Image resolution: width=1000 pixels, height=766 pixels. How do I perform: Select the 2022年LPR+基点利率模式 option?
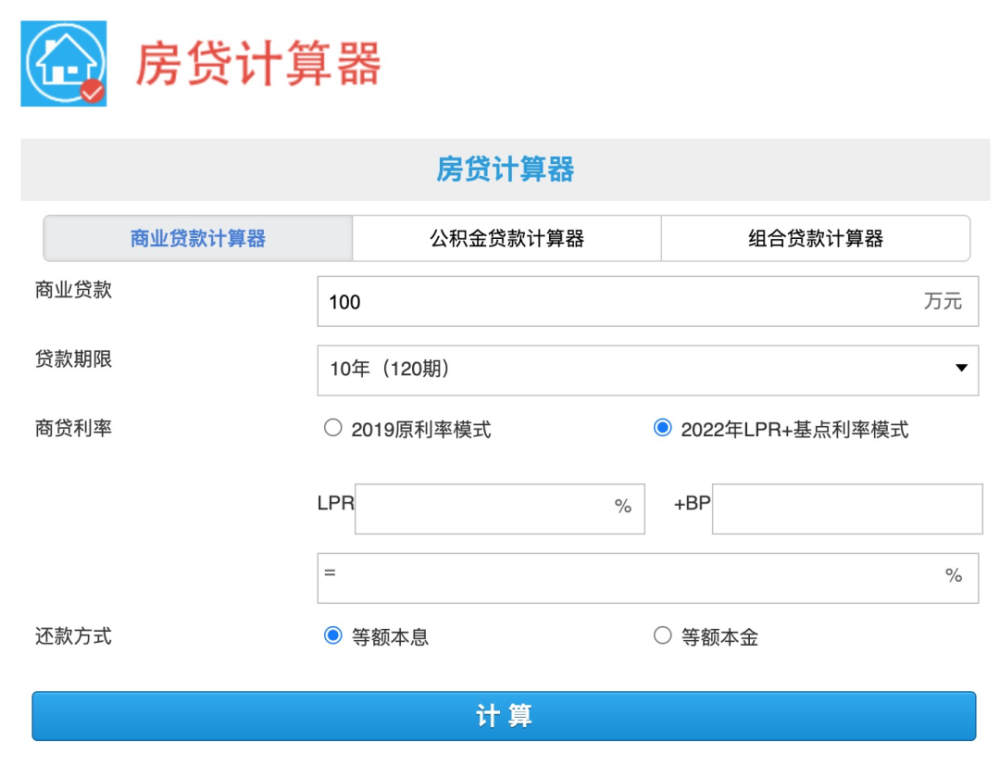662,427
